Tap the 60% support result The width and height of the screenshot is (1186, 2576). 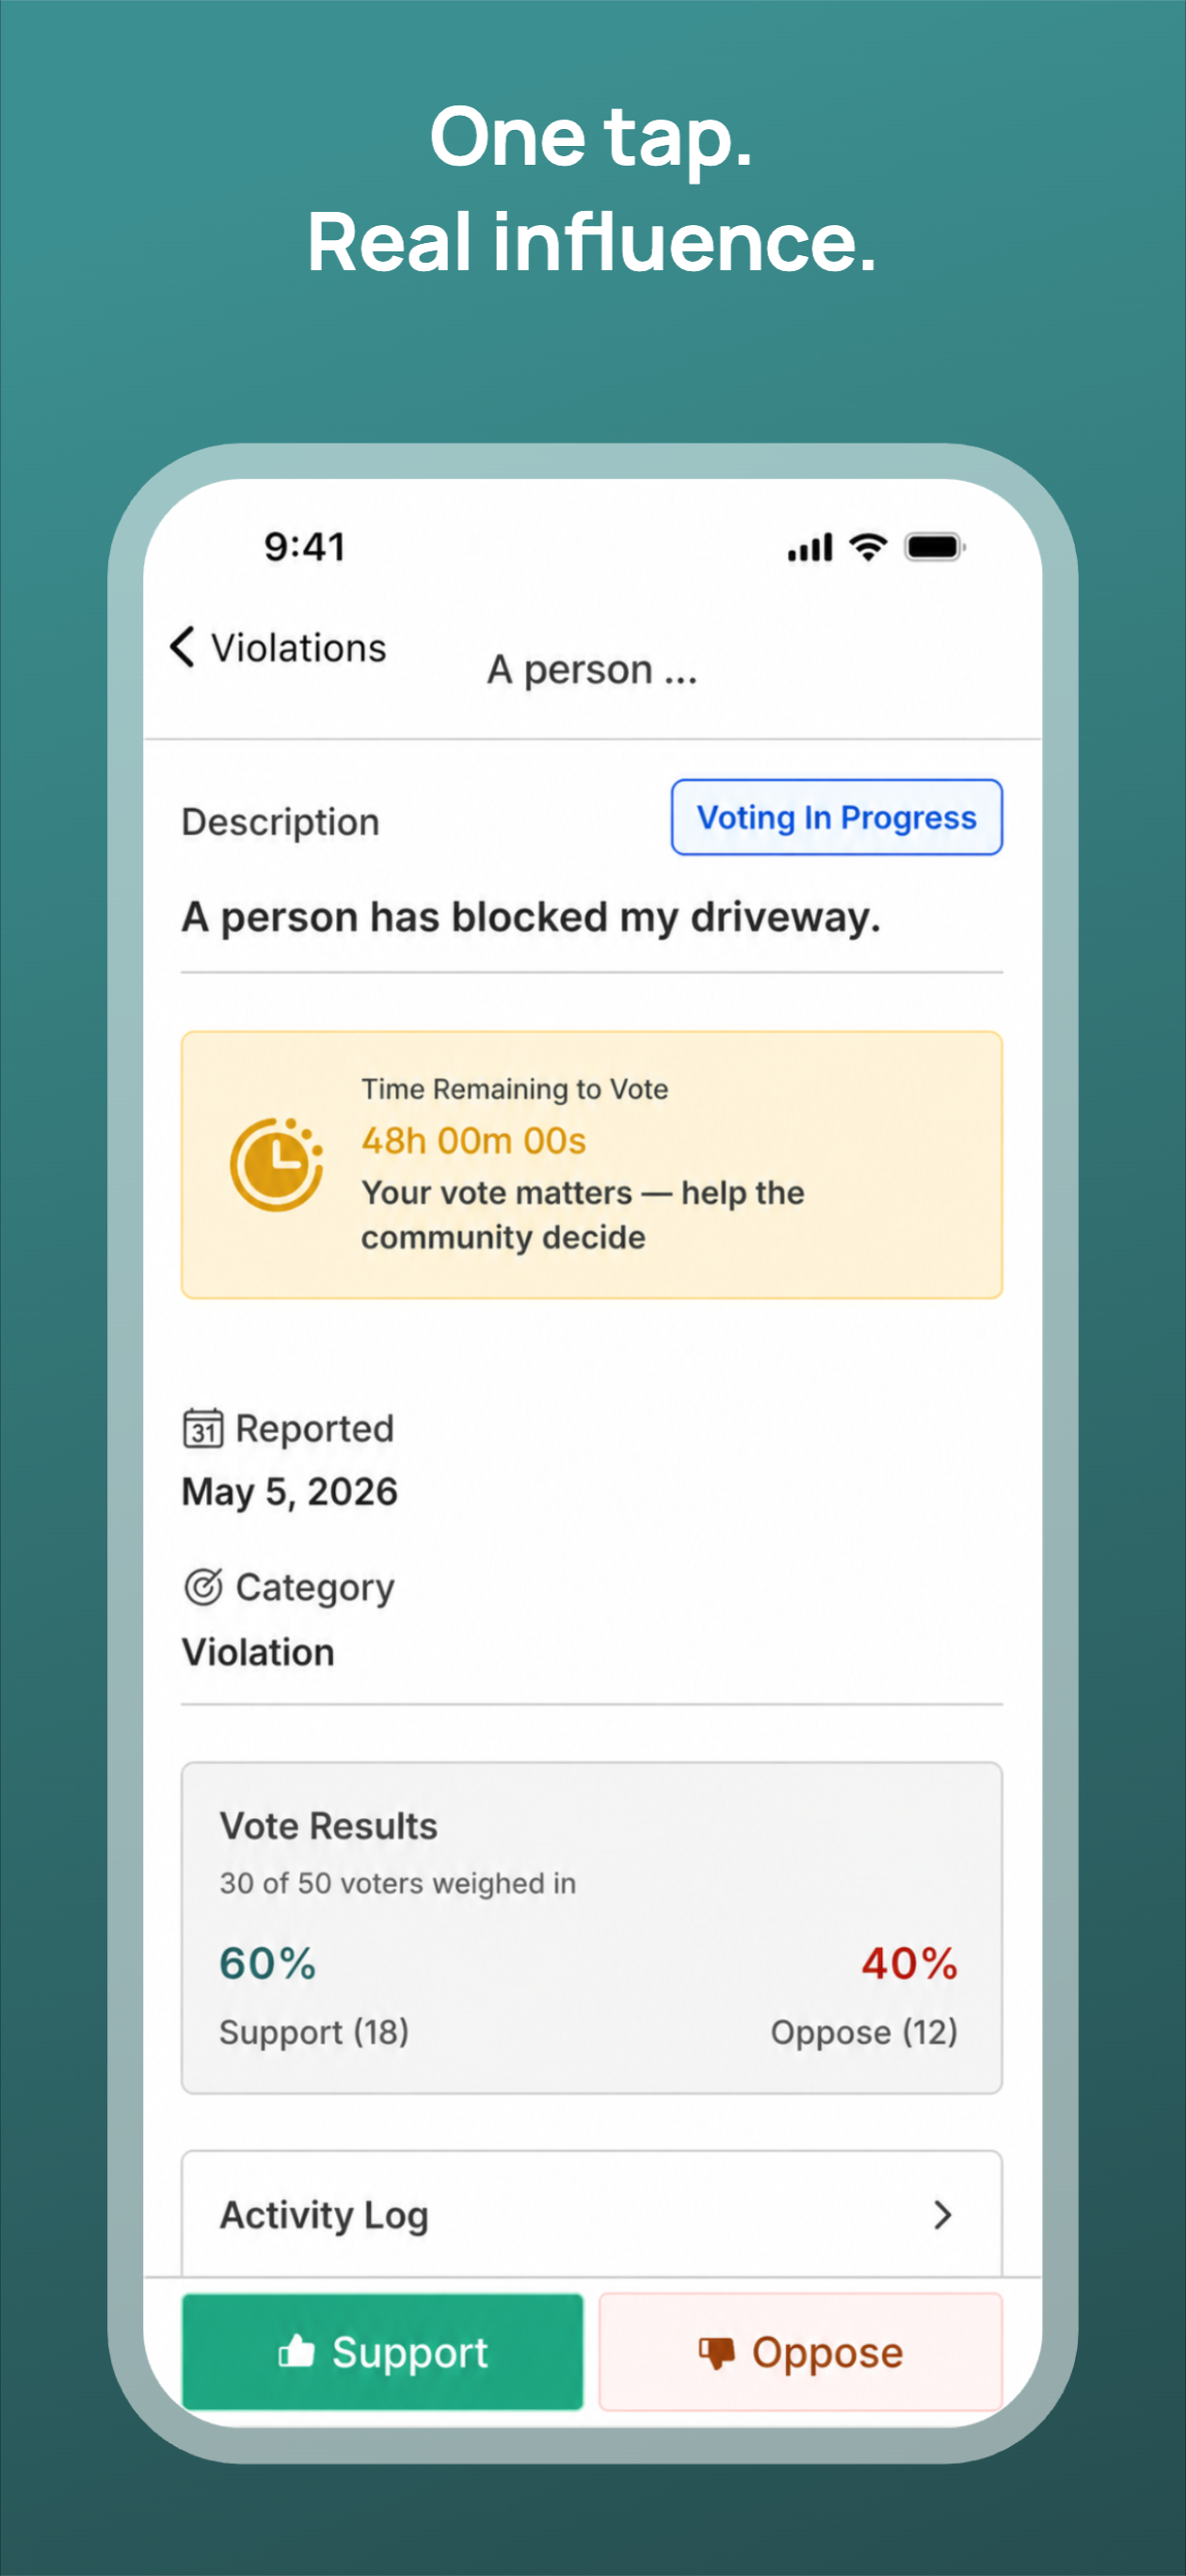pos(268,1963)
